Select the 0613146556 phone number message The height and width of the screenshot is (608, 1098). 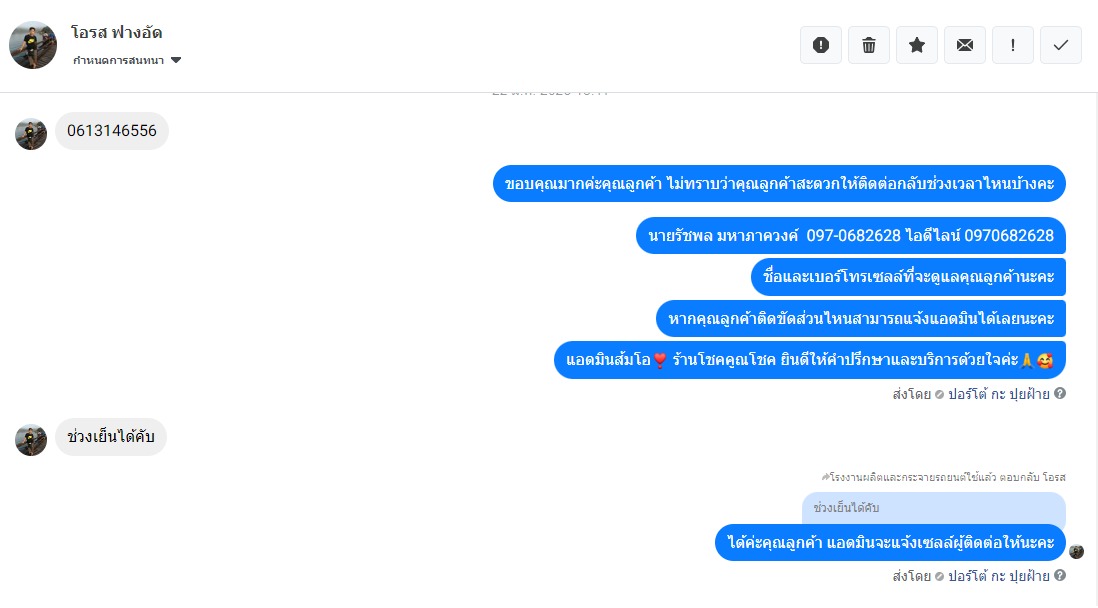pos(112,131)
